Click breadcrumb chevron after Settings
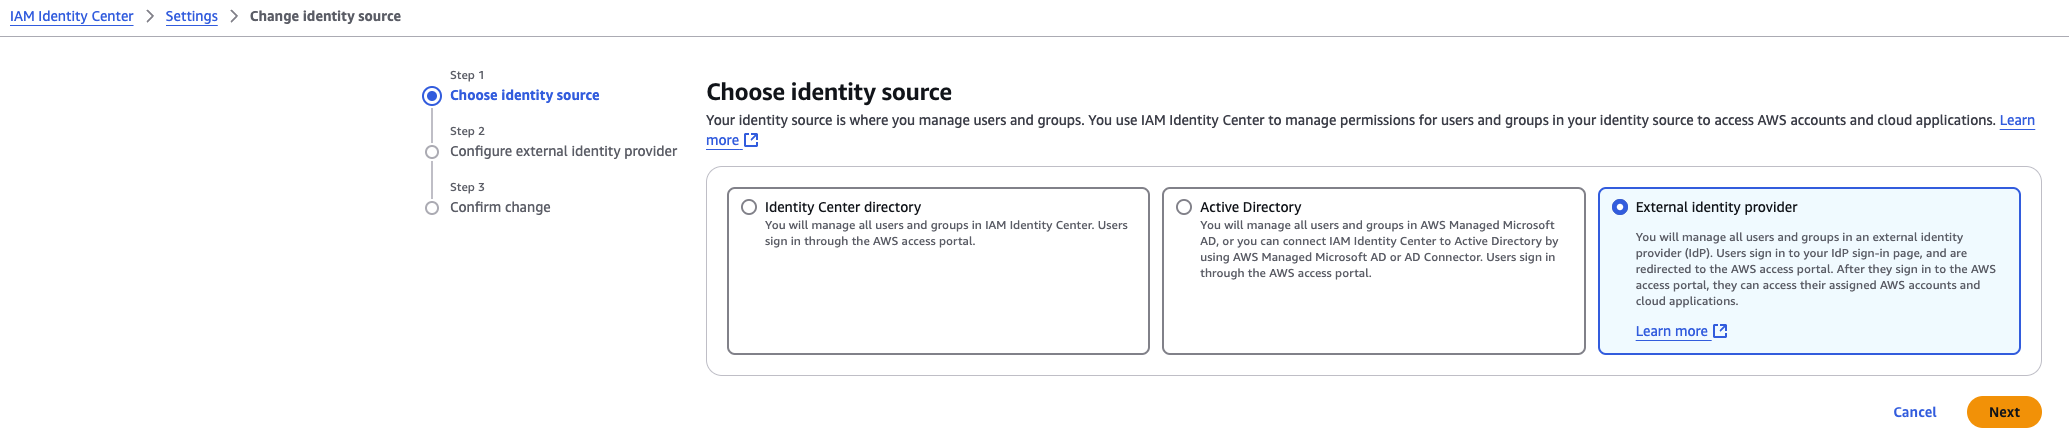This screenshot has width=2069, height=442. (x=234, y=16)
